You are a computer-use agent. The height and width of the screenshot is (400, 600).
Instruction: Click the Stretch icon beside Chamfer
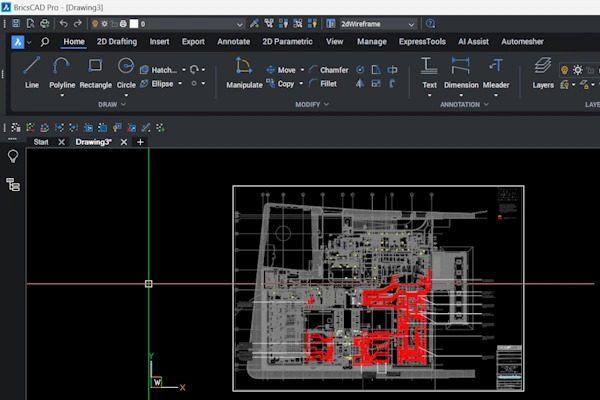(376, 70)
